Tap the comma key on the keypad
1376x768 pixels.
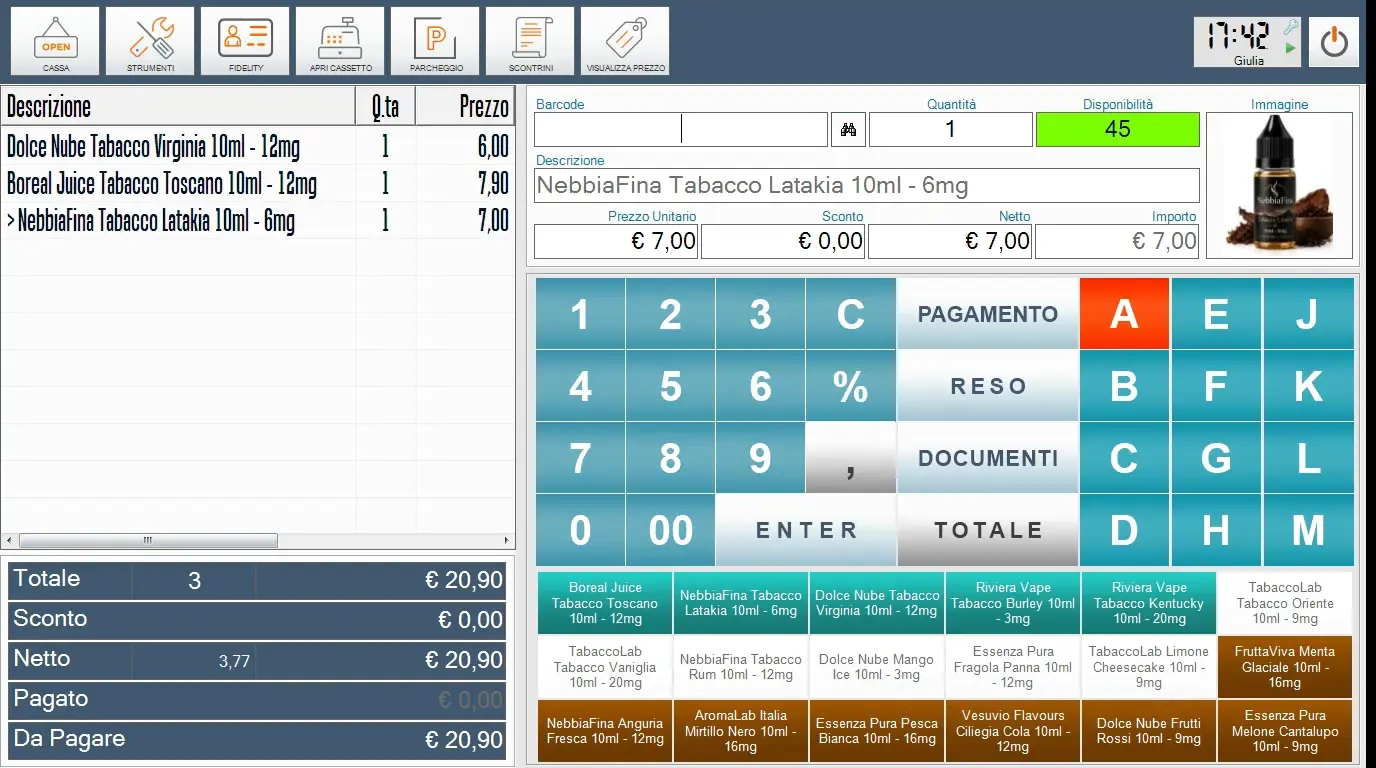pos(851,458)
